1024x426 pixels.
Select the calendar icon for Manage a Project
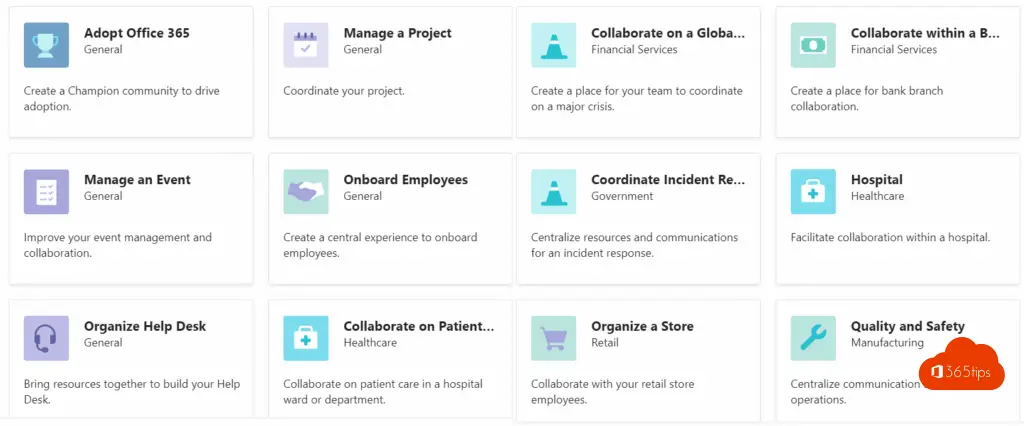point(306,45)
